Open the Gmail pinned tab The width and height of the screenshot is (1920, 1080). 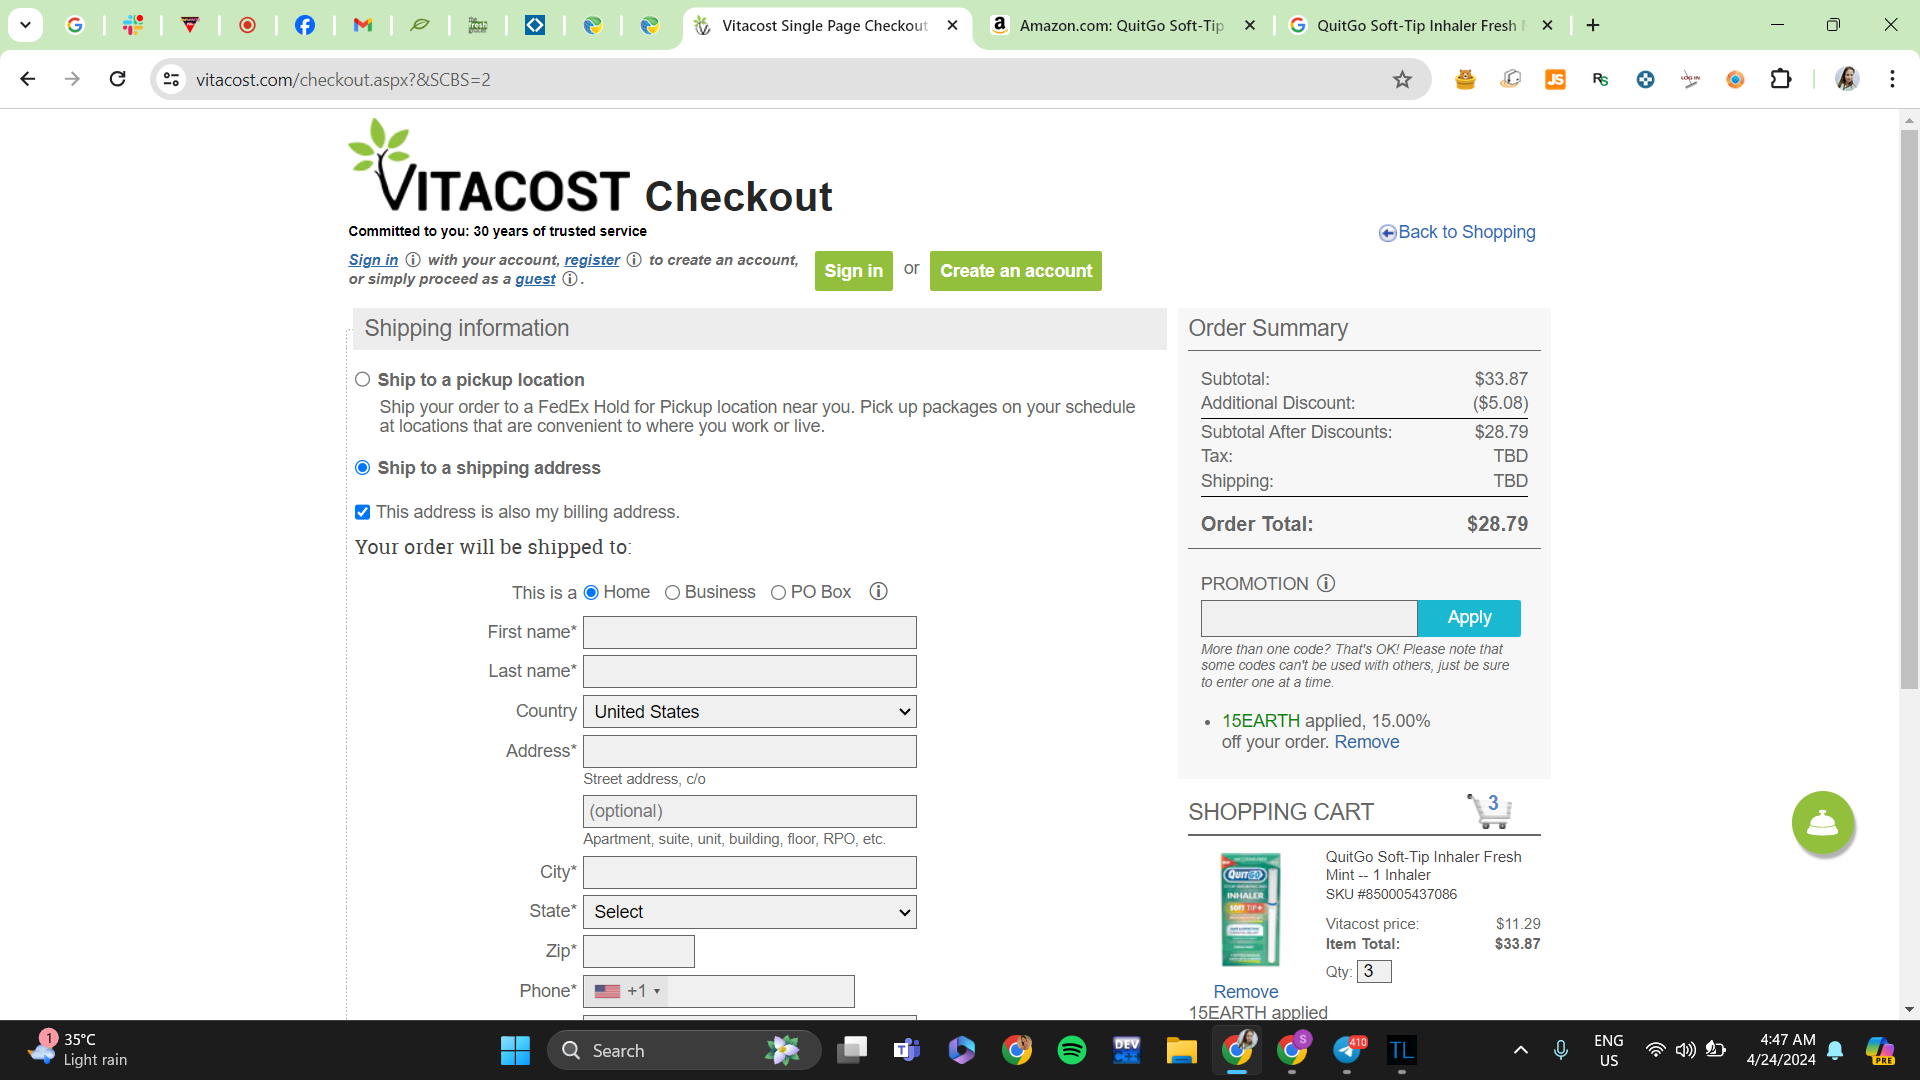pyautogui.click(x=362, y=25)
